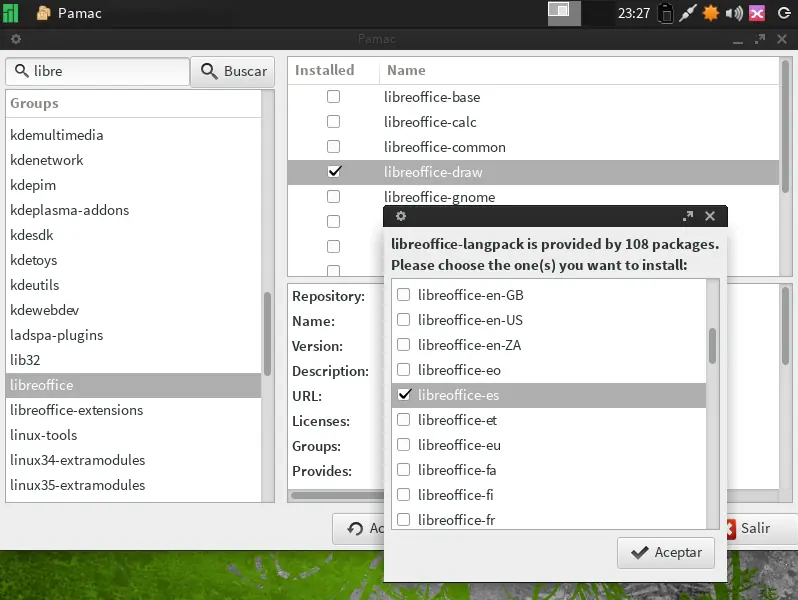Sort by the Name column header
This screenshot has height=600, width=798.
coord(579,70)
